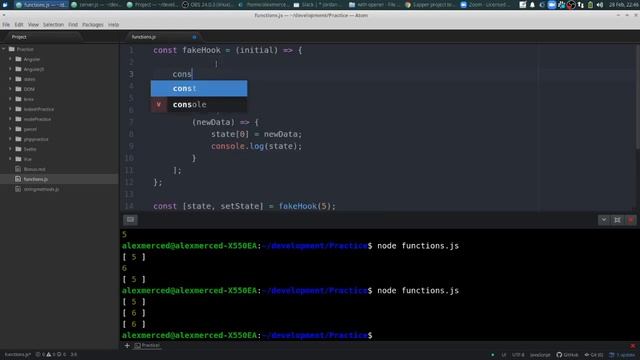This screenshot has height=360, width=640.
Task: Open the Edit menu
Action: (19, 25)
